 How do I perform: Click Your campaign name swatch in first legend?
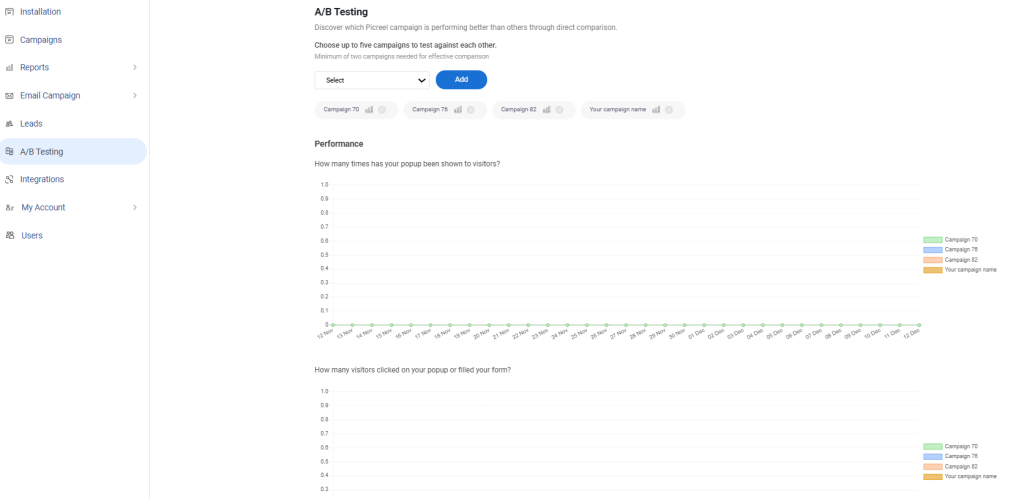(933, 270)
